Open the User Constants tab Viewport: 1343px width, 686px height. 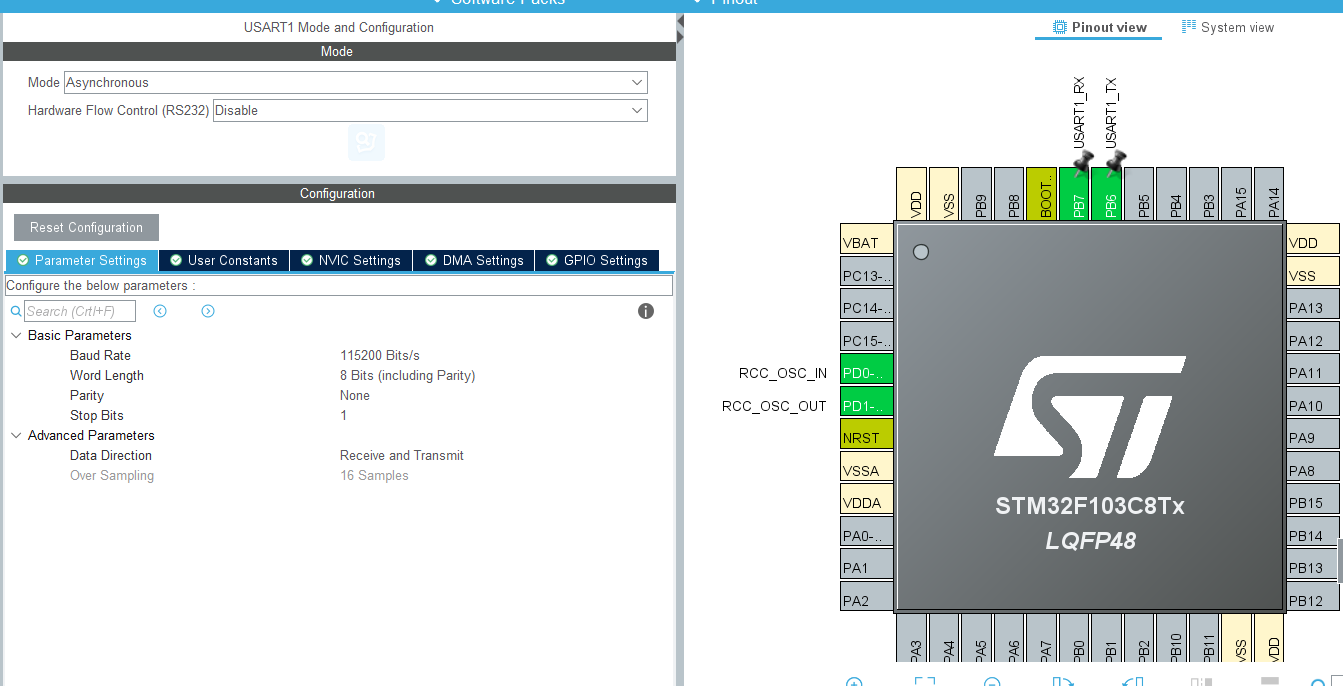pyautogui.click(x=224, y=260)
